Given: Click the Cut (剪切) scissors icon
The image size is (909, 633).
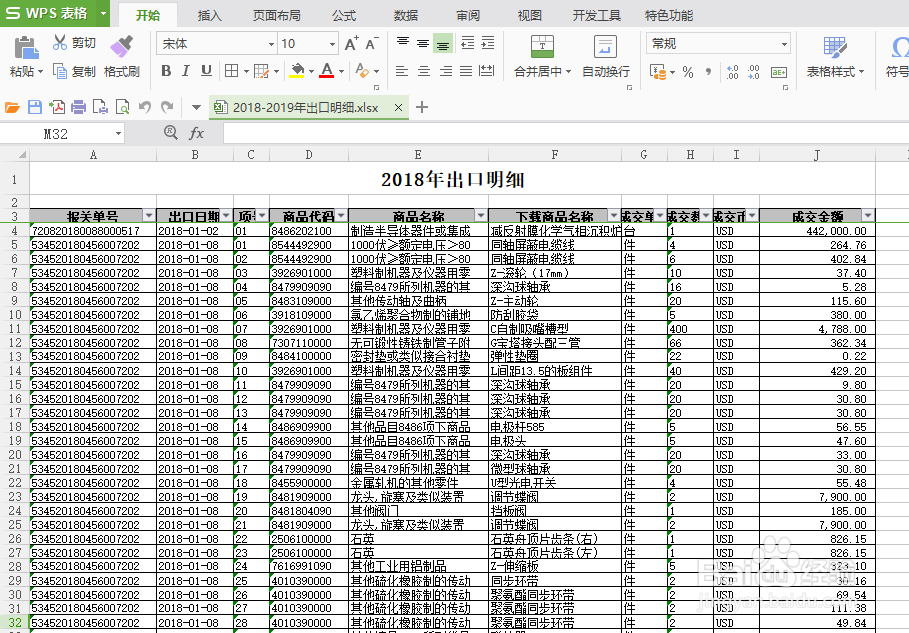Looking at the screenshot, I should pos(60,42).
